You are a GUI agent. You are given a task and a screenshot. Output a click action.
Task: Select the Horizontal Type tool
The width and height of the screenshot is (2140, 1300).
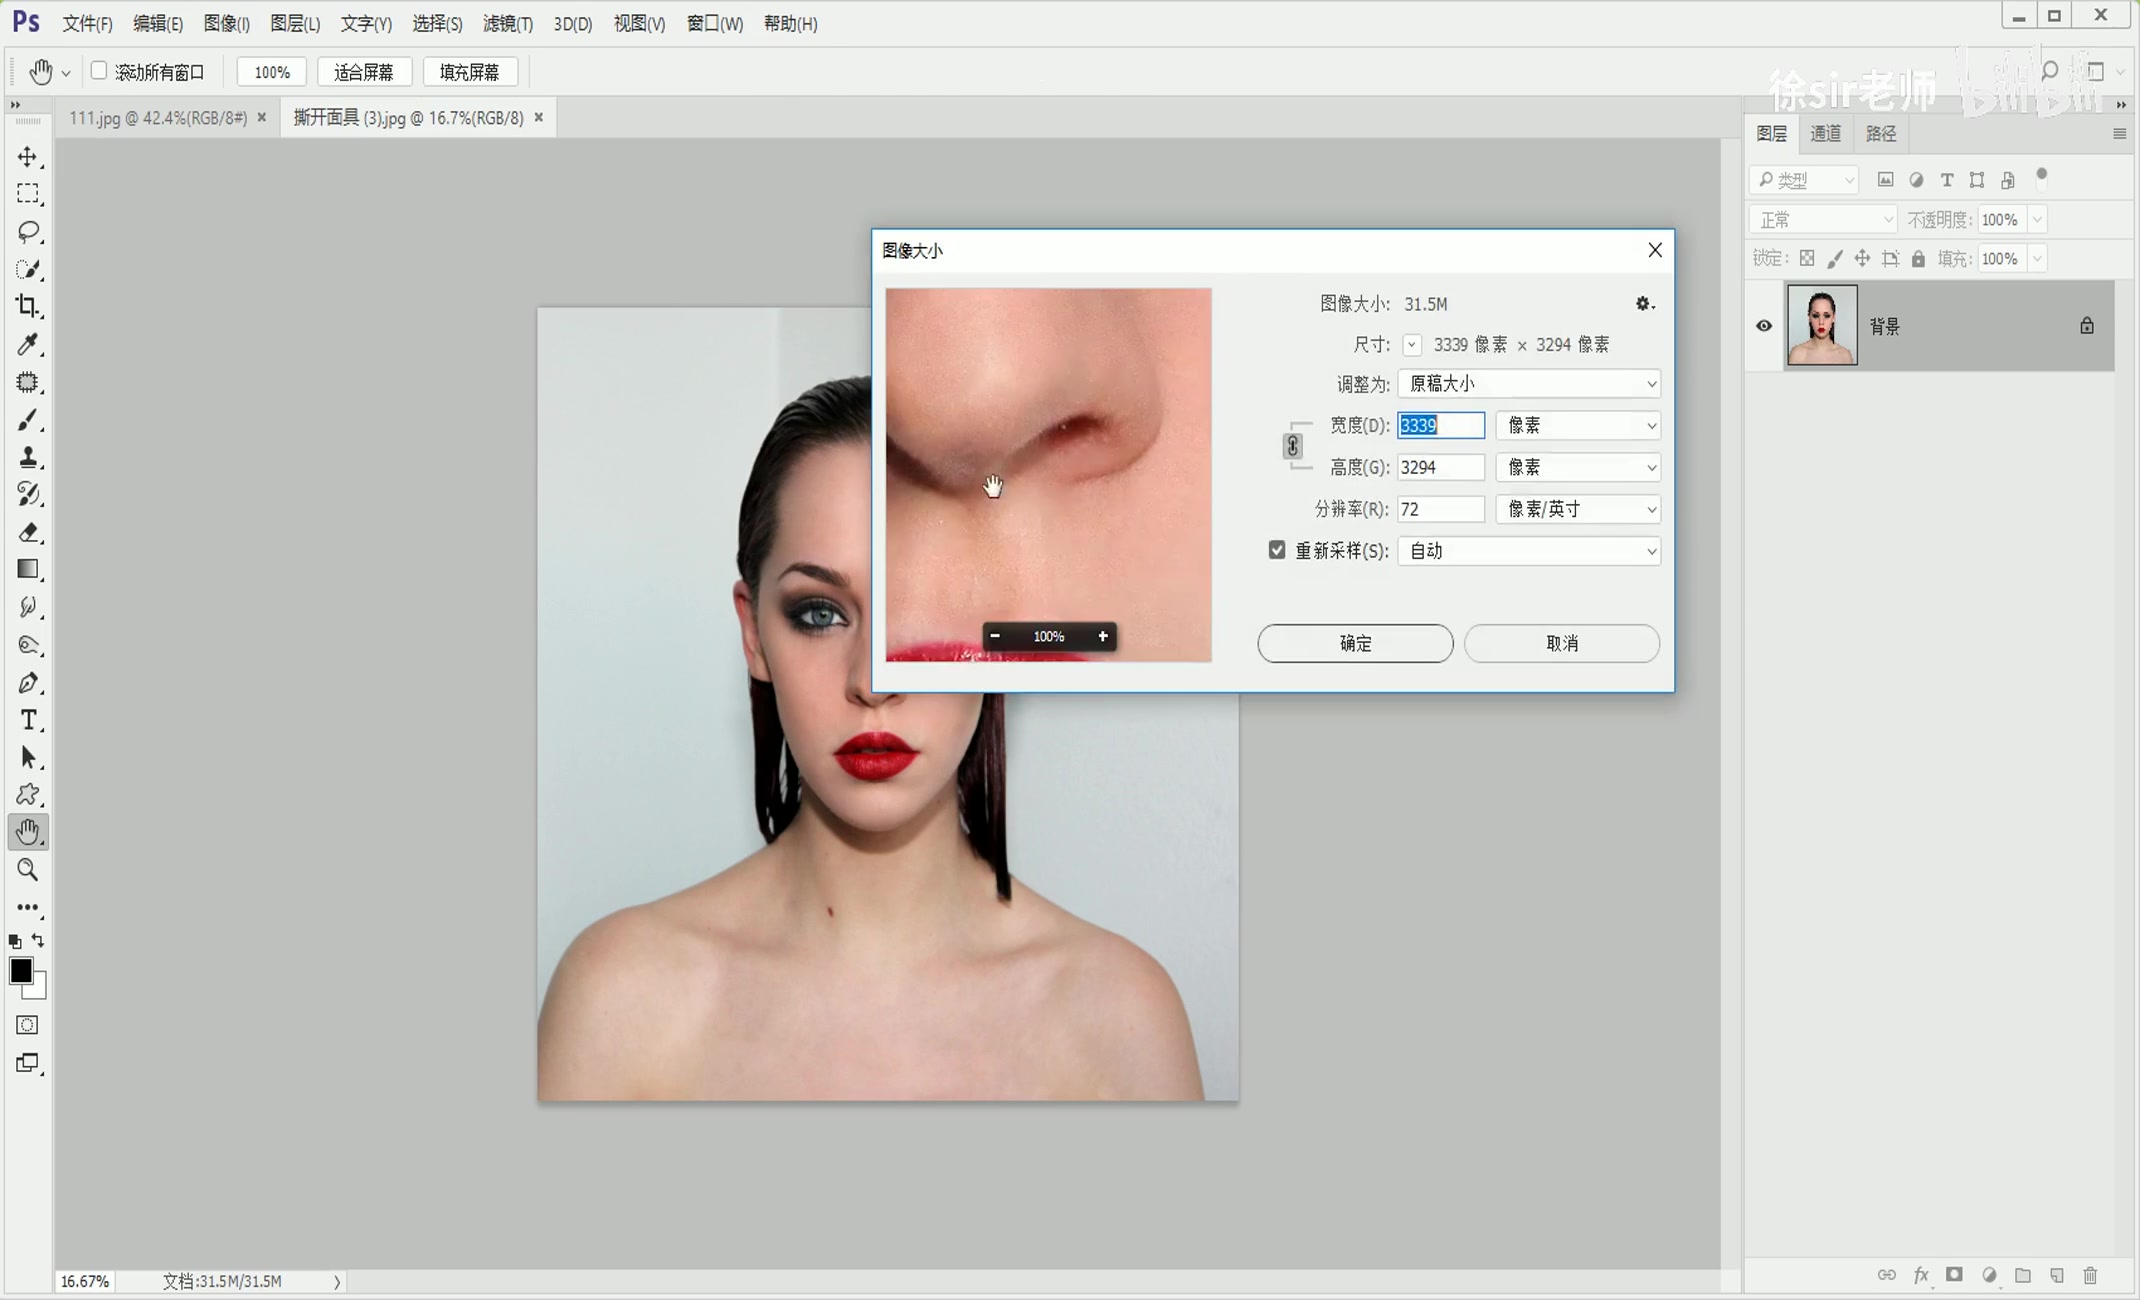pyautogui.click(x=28, y=720)
